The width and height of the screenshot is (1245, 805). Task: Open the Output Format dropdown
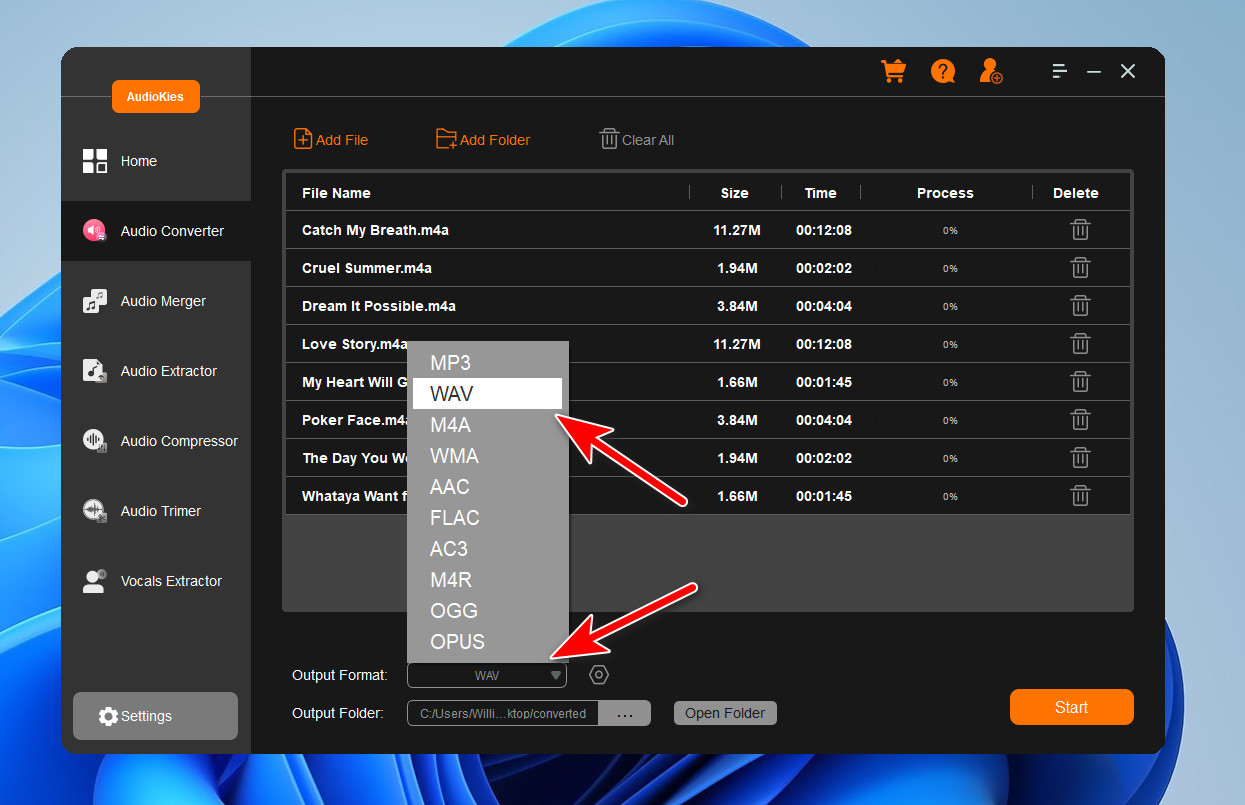[x=487, y=675]
